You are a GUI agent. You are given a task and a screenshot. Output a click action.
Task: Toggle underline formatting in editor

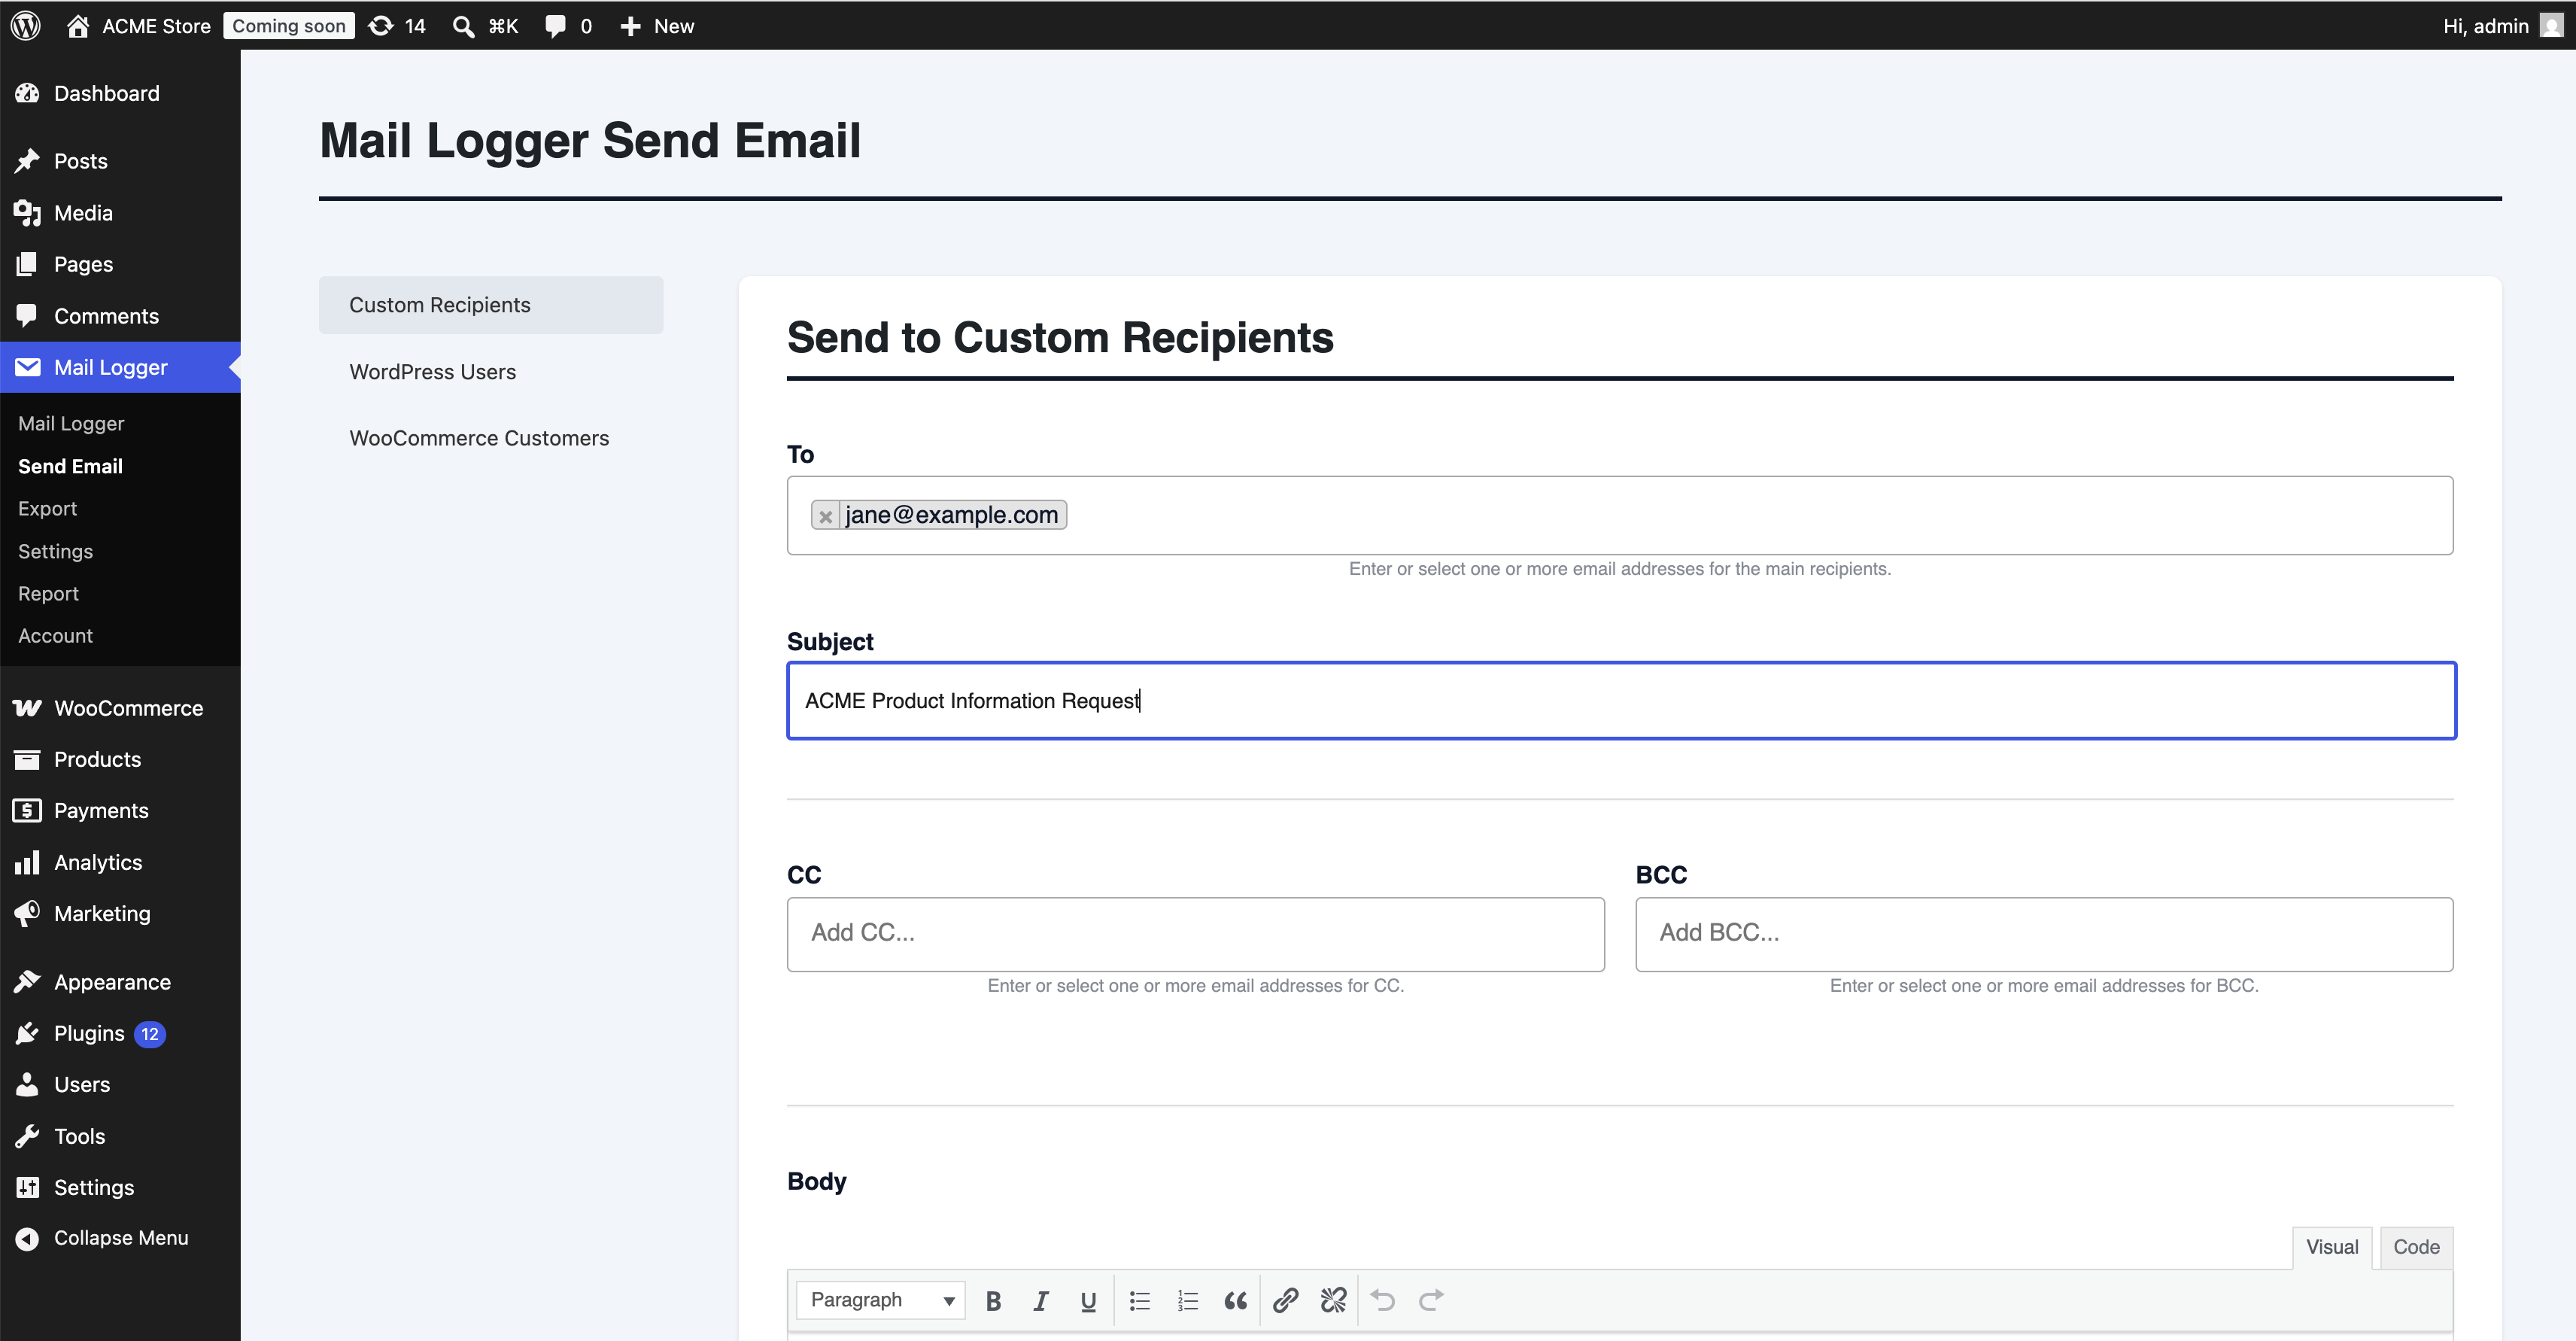[1088, 1300]
